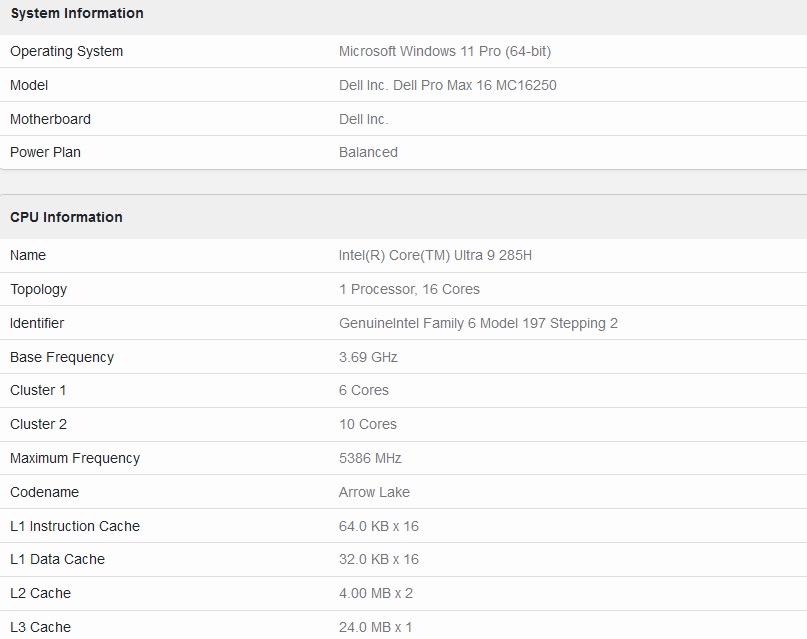Screen dimensions: 807x639
Task: Click the System Information heading
Action: click(x=77, y=13)
